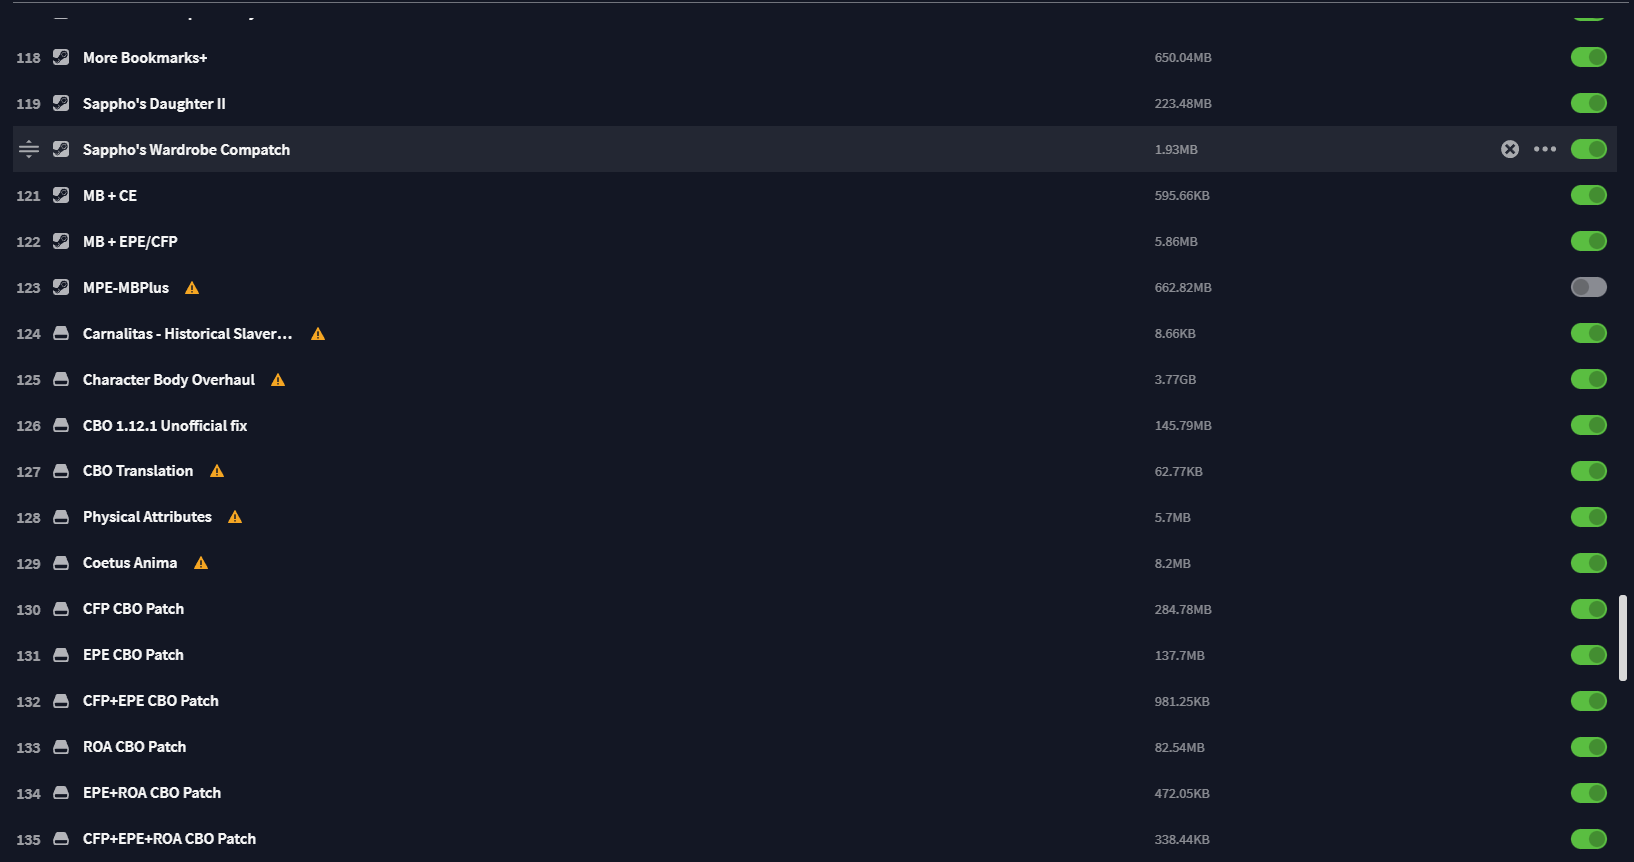Turn off the Sappho's Daughter II toggle

click(x=1588, y=103)
